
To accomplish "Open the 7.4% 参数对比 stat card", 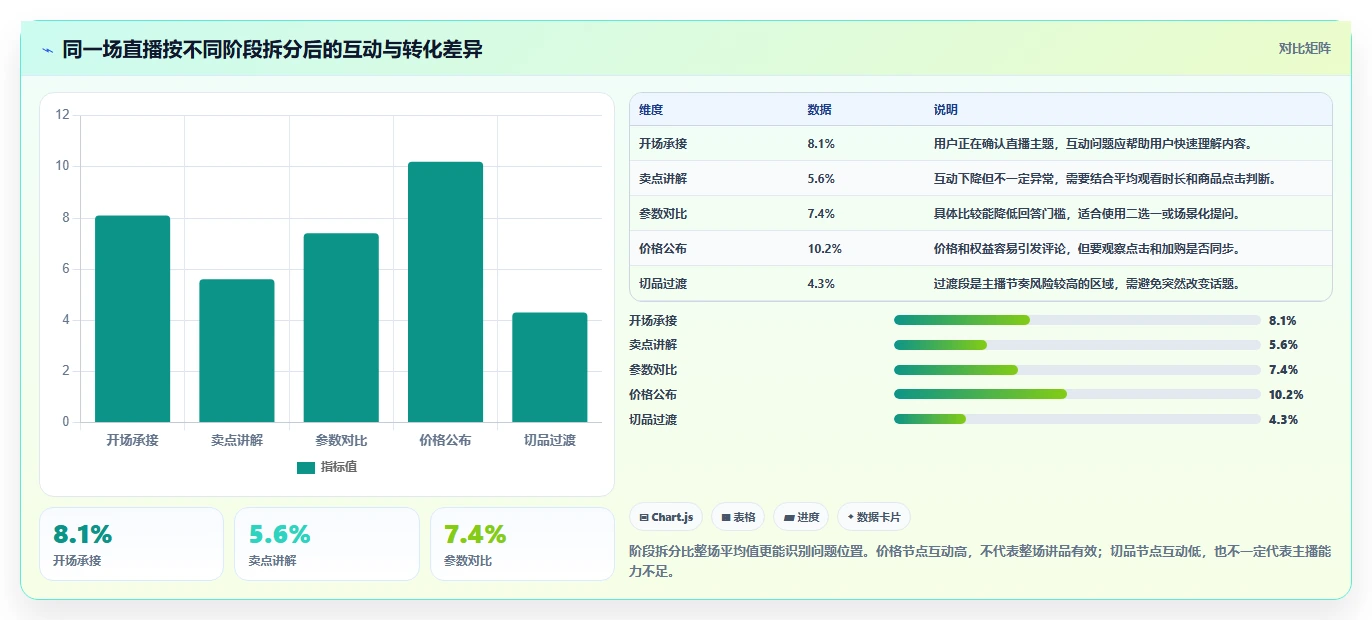I will tap(522, 544).
